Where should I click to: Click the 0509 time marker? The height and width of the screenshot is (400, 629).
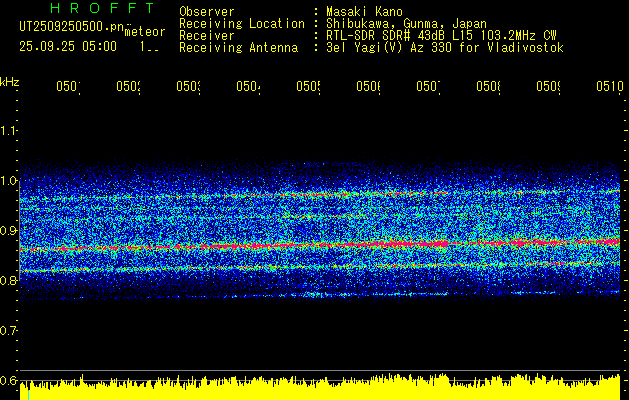(x=548, y=86)
